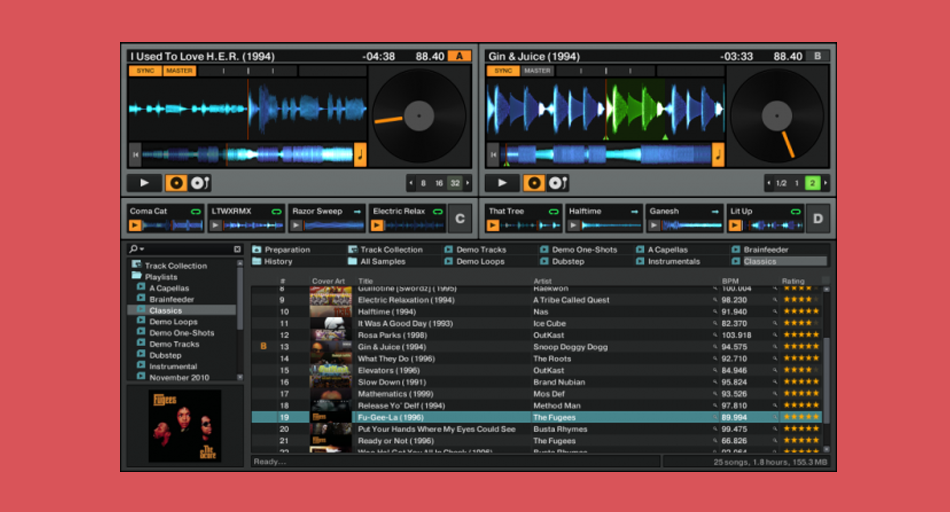
Task: Deactivate Deck B green loop size 2
Action: 812,183
